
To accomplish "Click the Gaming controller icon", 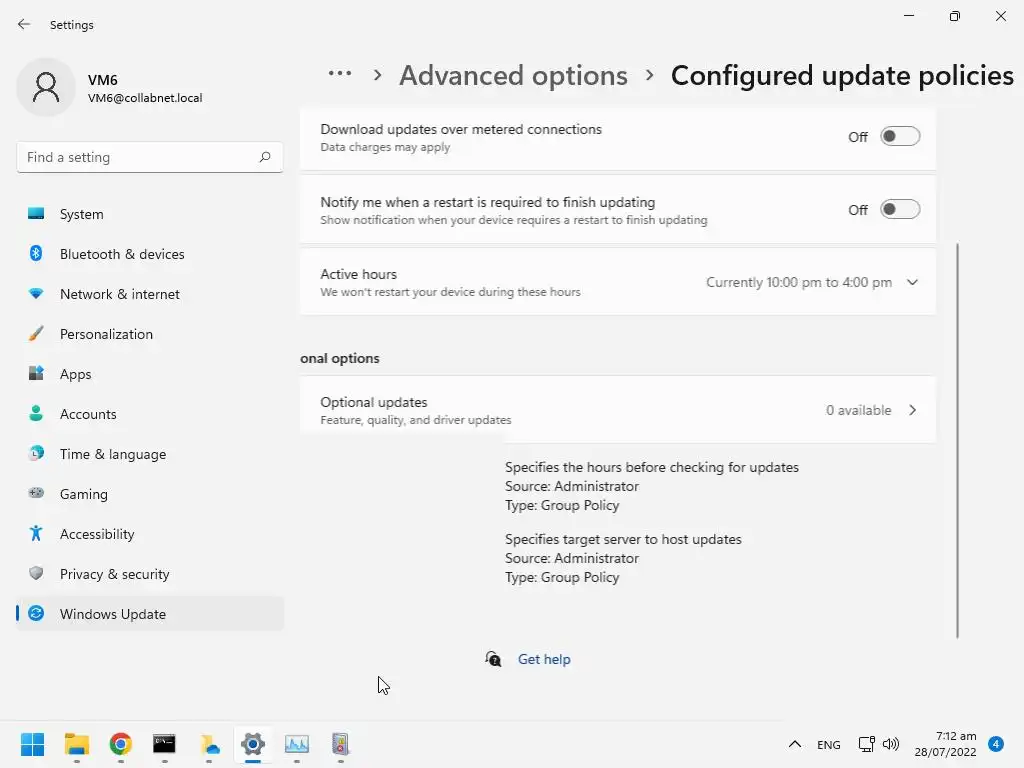I will pos(36,494).
